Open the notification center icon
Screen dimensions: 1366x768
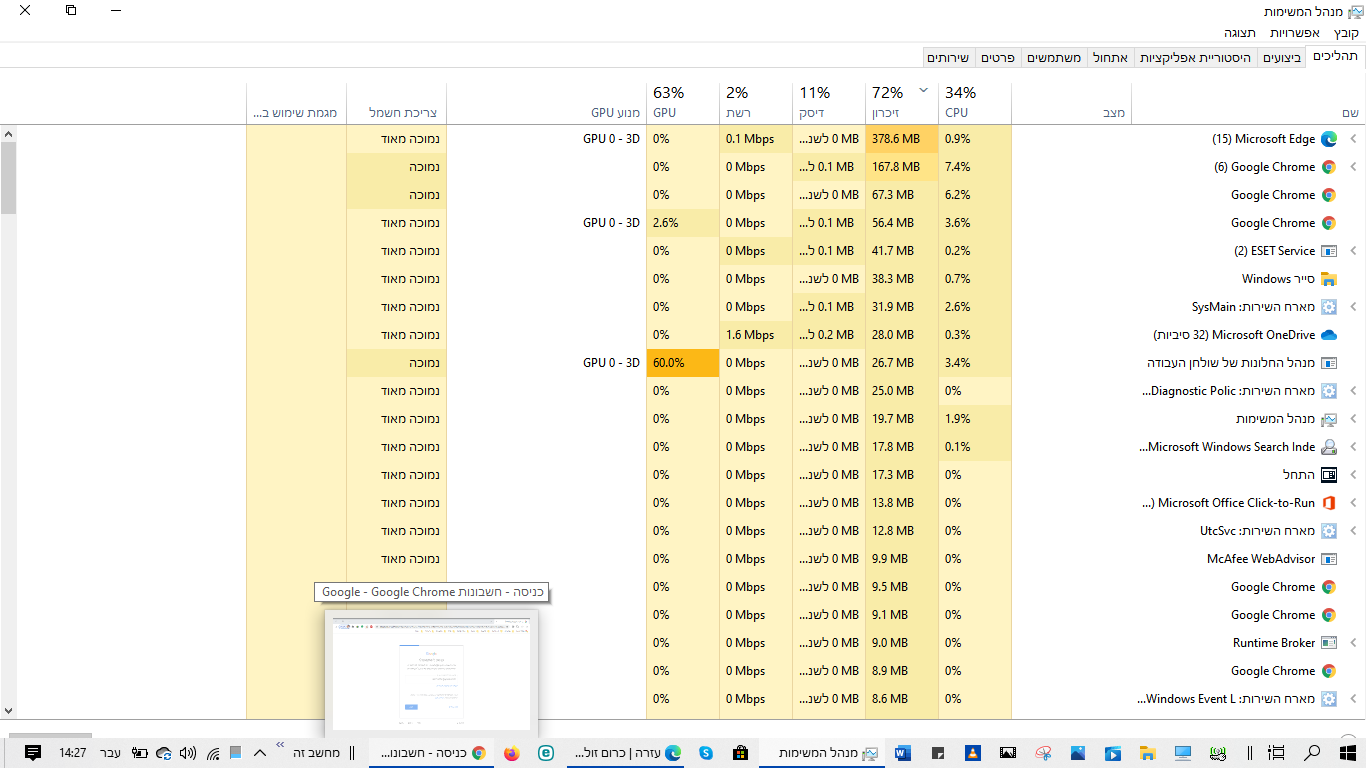tap(33, 753)
